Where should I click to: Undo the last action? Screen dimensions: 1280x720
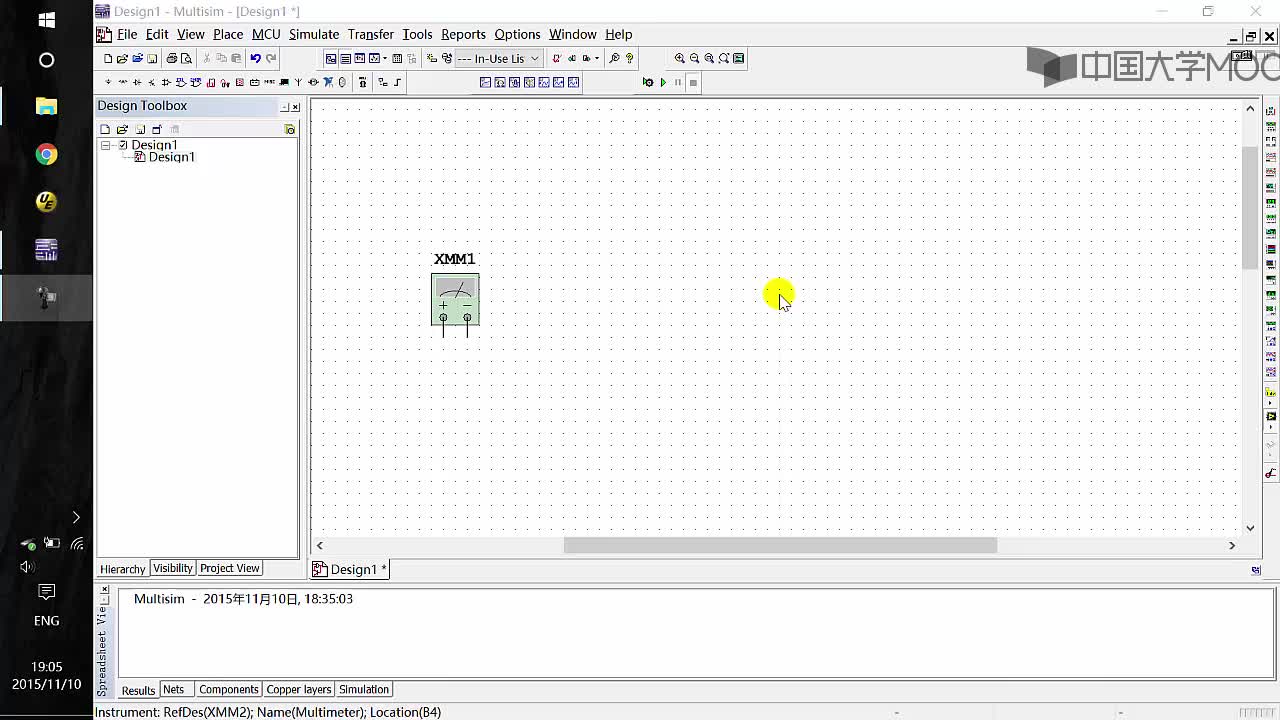coord(255,58)
